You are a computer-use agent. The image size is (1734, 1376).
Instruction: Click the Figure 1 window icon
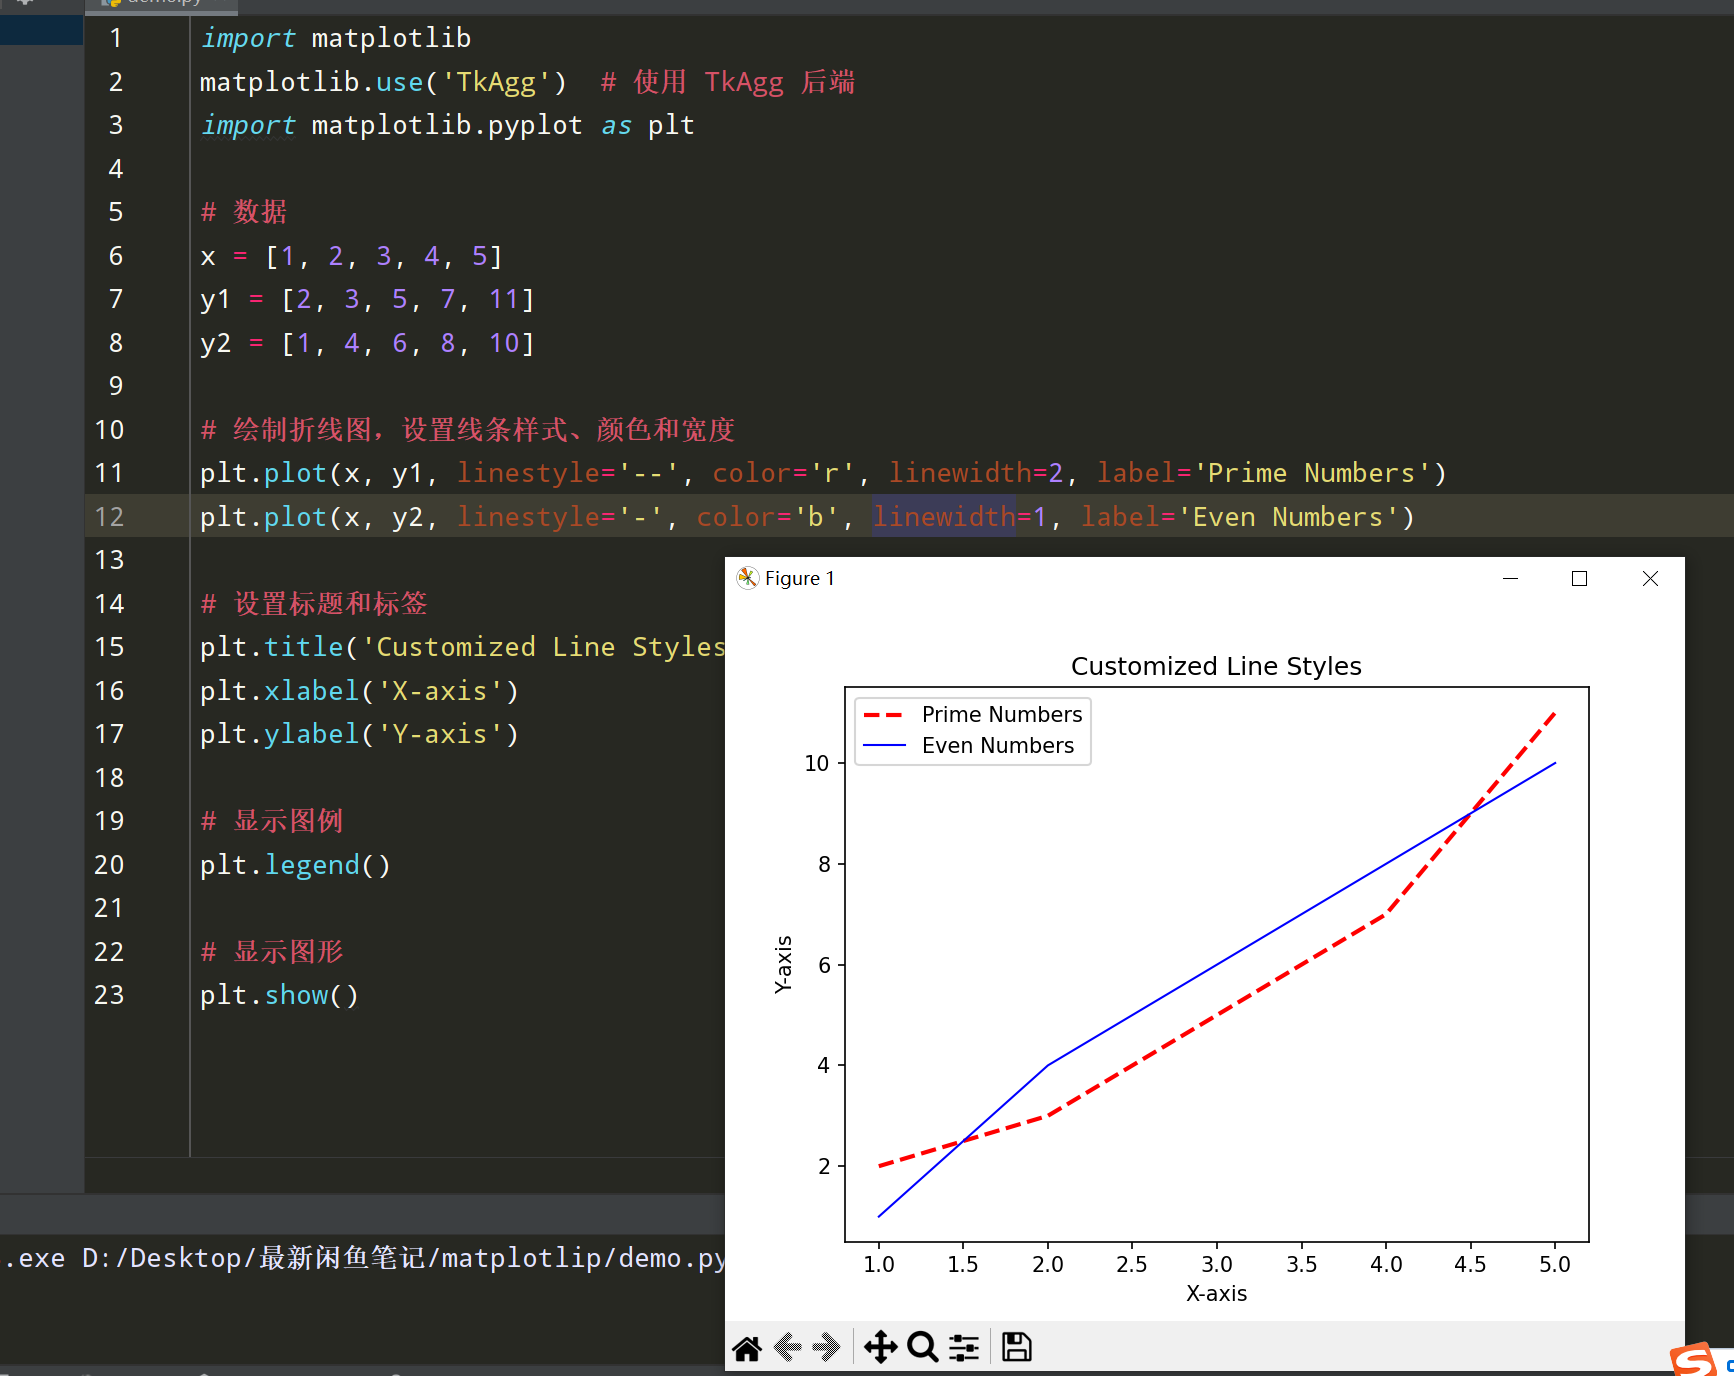point(747,578)
